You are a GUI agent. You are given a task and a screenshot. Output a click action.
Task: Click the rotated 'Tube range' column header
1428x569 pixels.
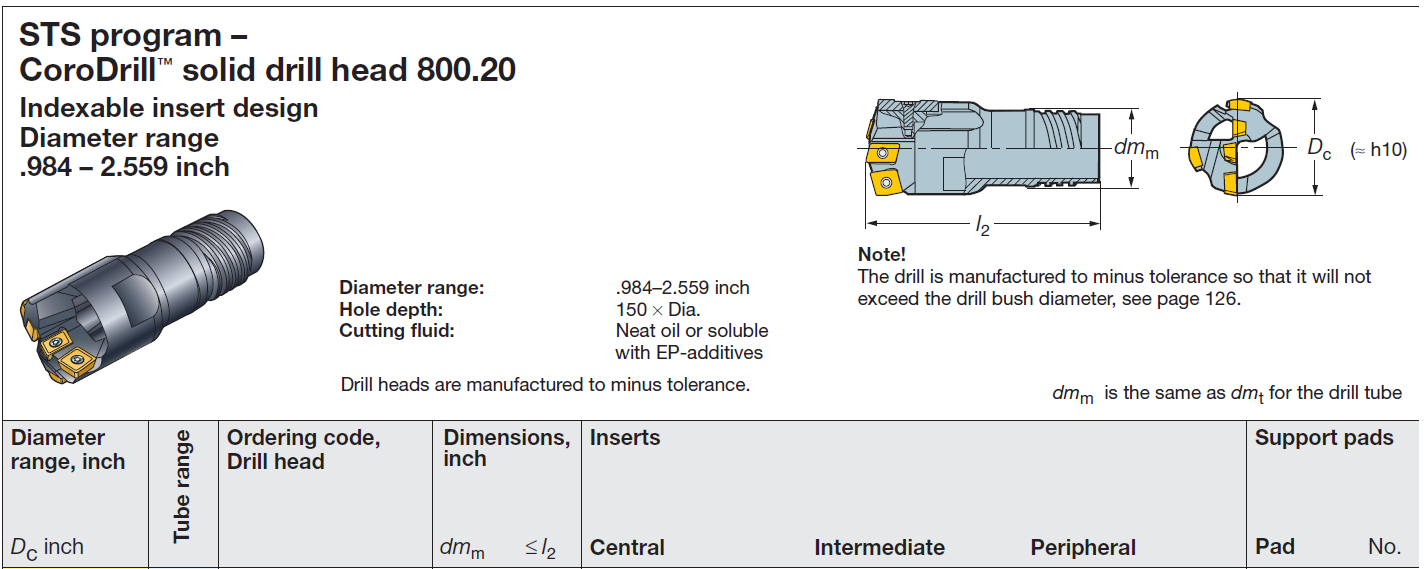182,487
